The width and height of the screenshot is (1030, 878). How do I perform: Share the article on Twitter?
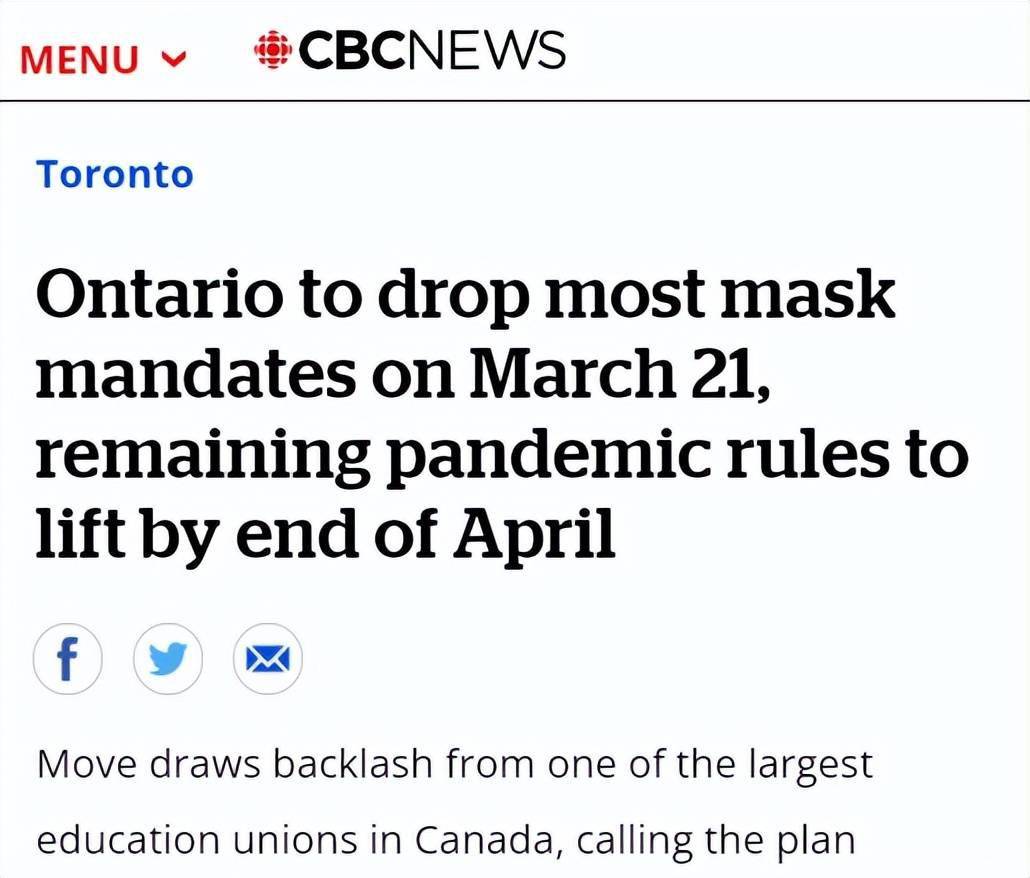pyautogui.click(x=168, y=659)
